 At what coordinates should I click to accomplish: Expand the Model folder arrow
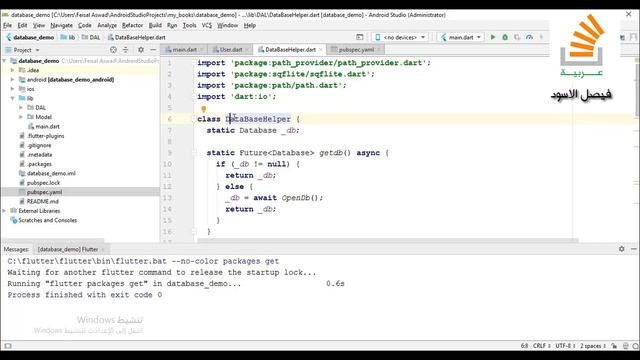[21, 117]
